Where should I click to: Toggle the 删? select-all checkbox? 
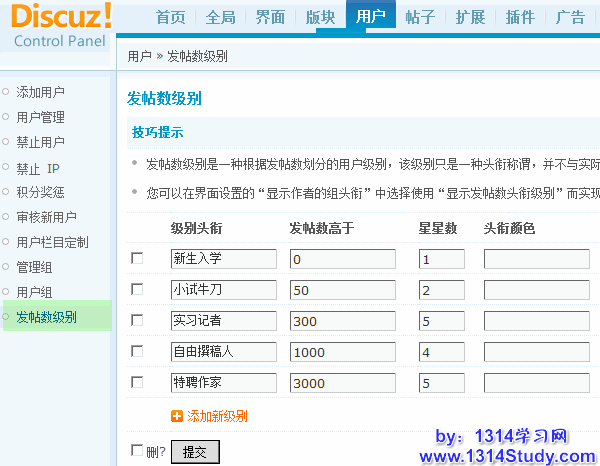click(x=137, y=451)
